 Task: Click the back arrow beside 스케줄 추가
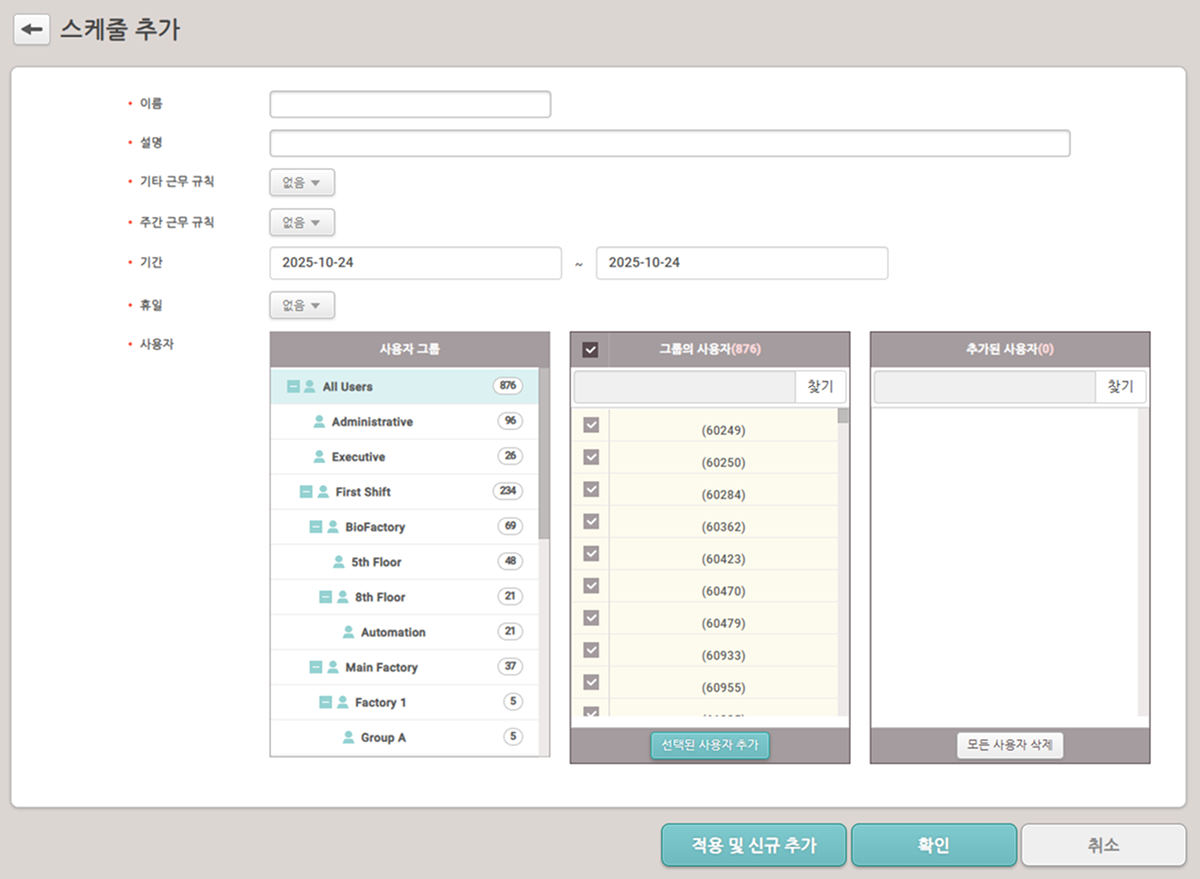[31, 30]
